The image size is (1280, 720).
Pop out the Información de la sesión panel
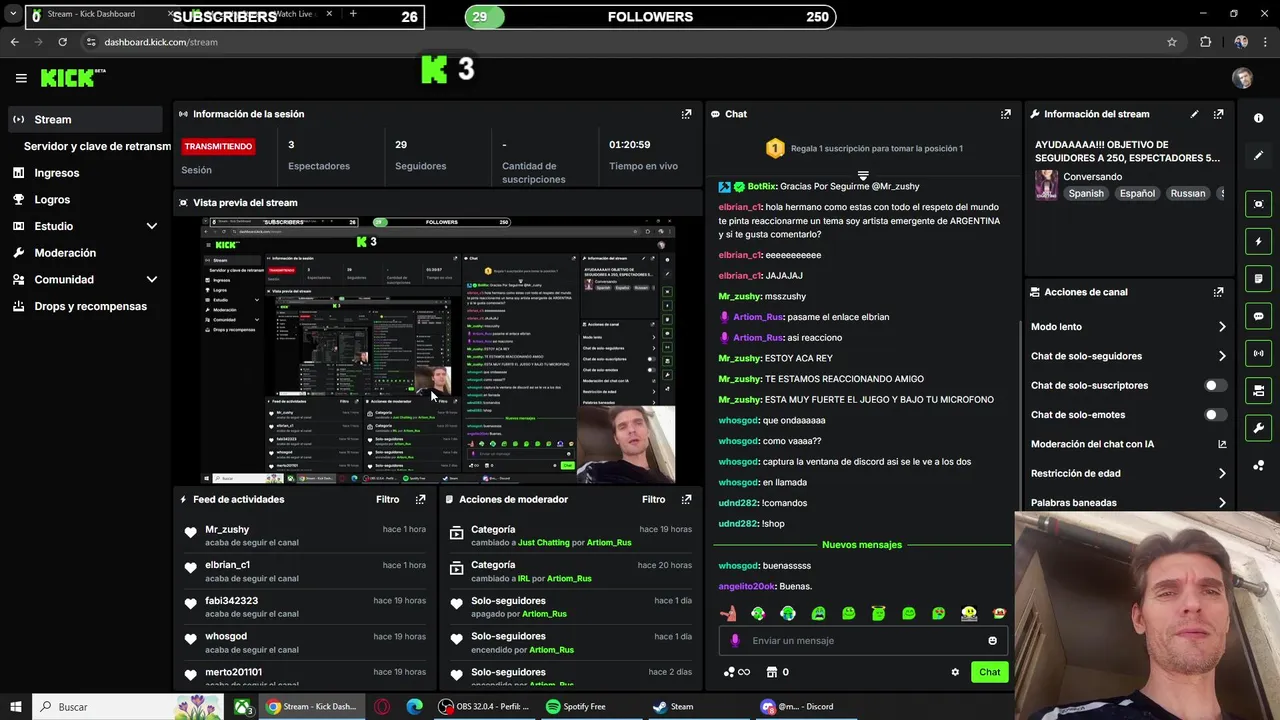pos(686,114)
